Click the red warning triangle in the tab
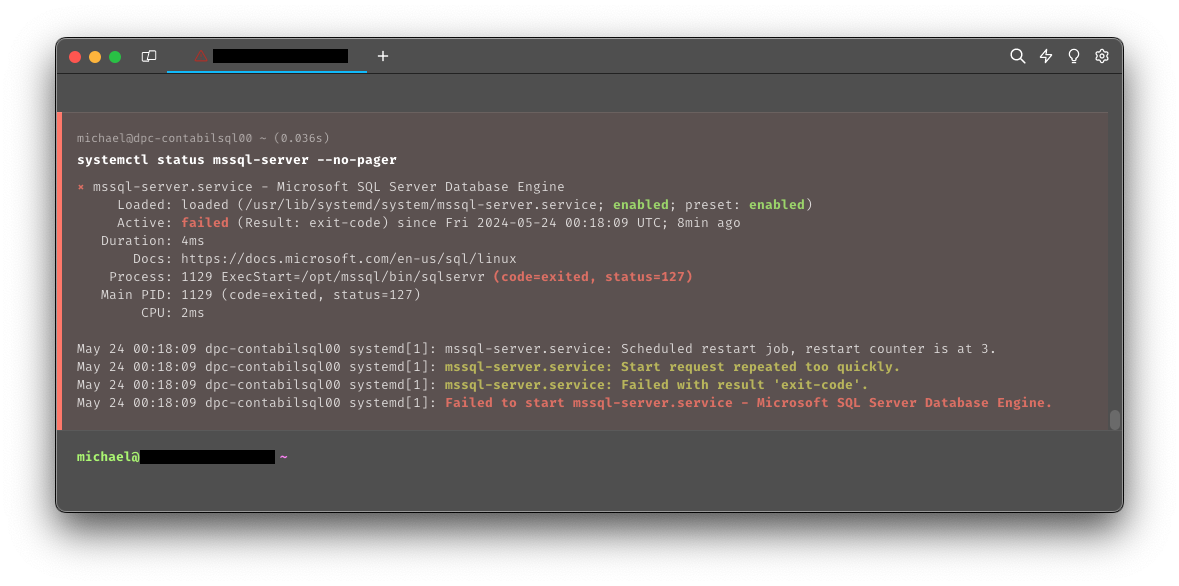The width and height of the screenshot is (1179, 586). click(201, 56)
